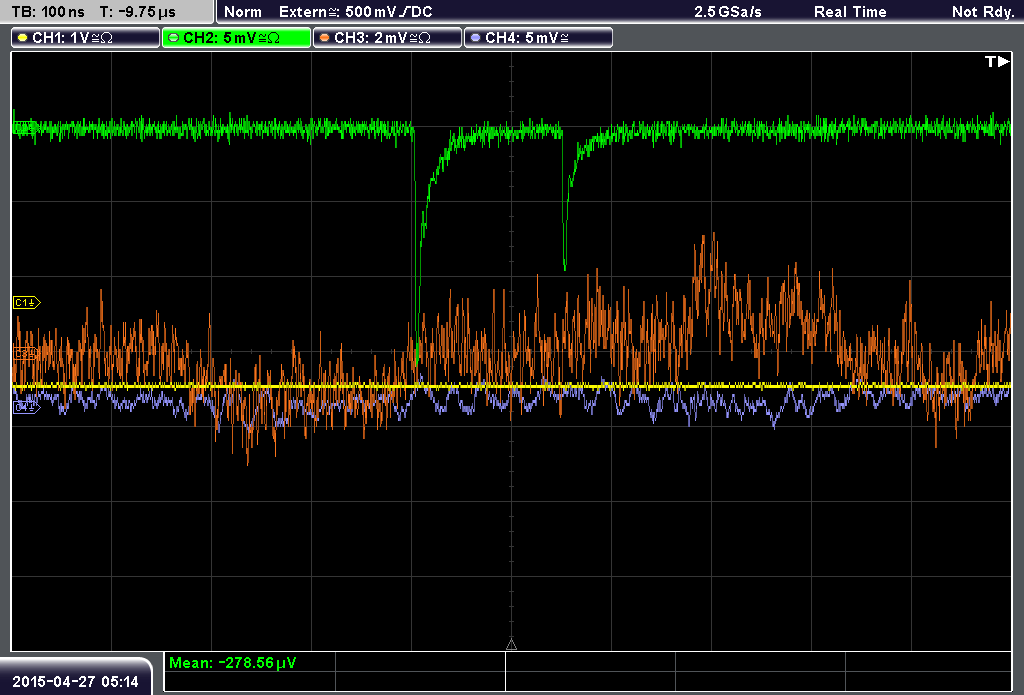
Task: Select the CH4: 5mV channel tab
Action: (538, 38)
